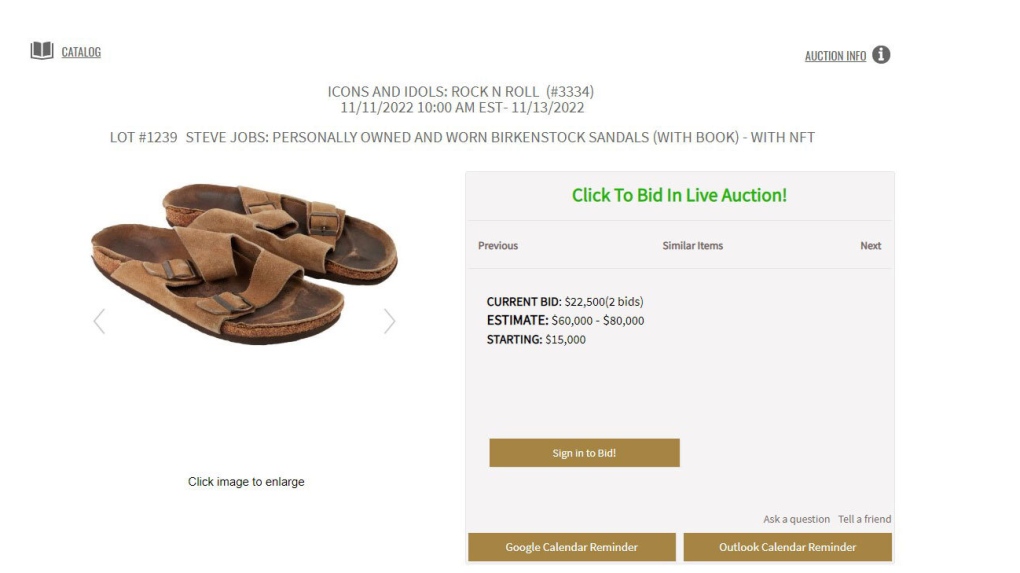
Task: Go to the Previous lot
Action: pos(498,246)
